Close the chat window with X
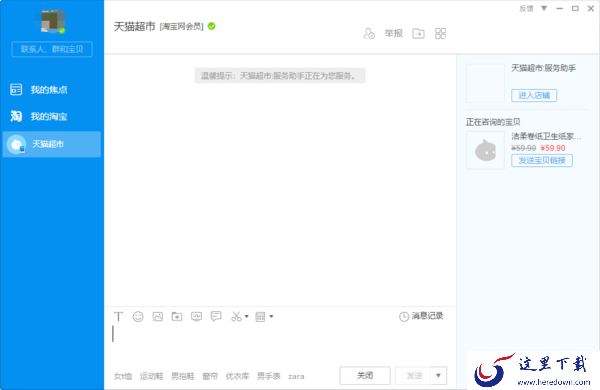The image size is (600, 390). tap(591, 8)
